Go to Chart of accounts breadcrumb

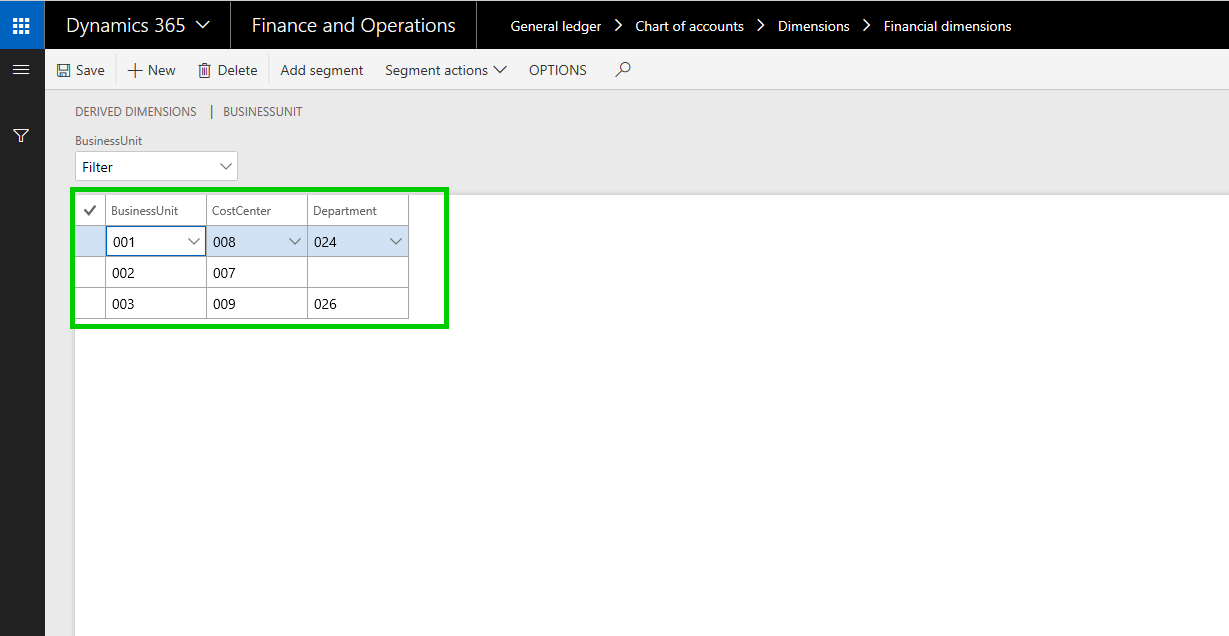pyautogui.click(x=689, y=26)
